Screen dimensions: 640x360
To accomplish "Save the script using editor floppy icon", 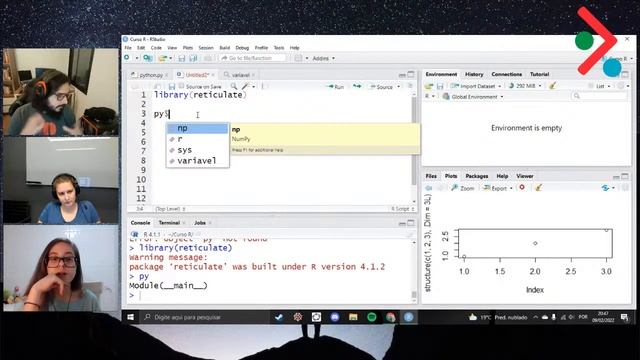I will click(x=172, y=87).
